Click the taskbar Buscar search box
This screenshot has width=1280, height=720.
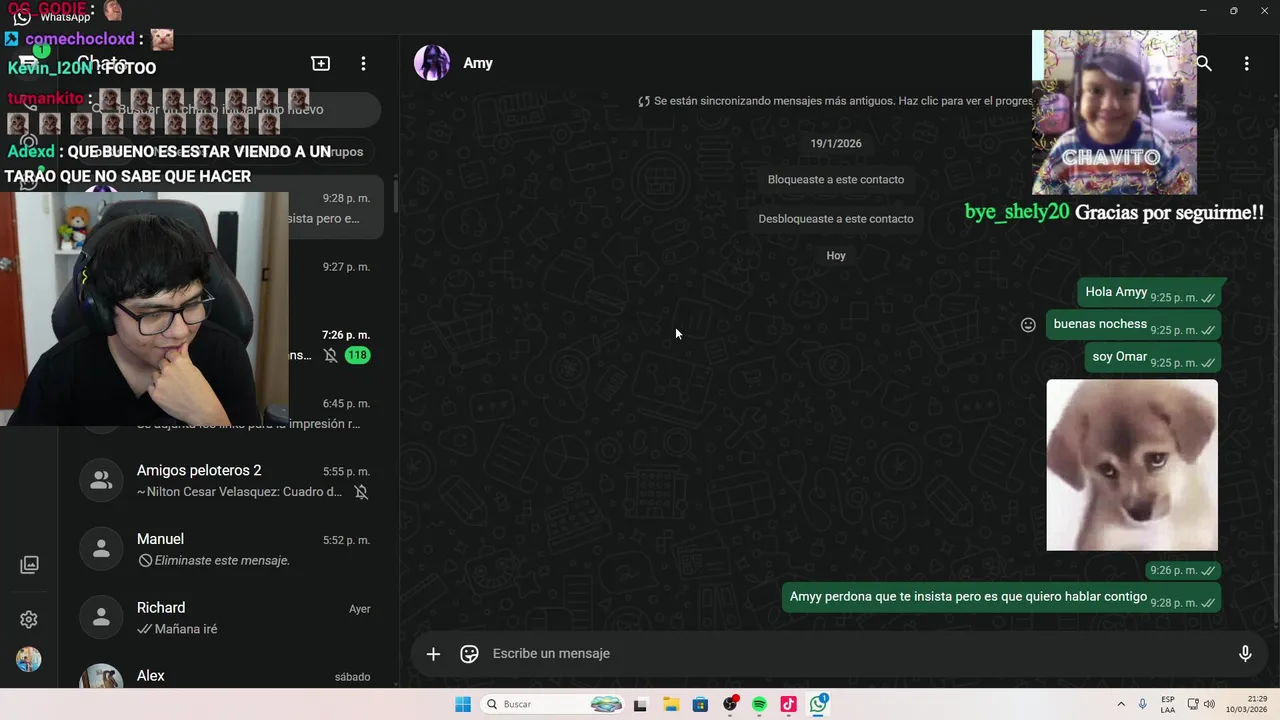pos(552,705)
